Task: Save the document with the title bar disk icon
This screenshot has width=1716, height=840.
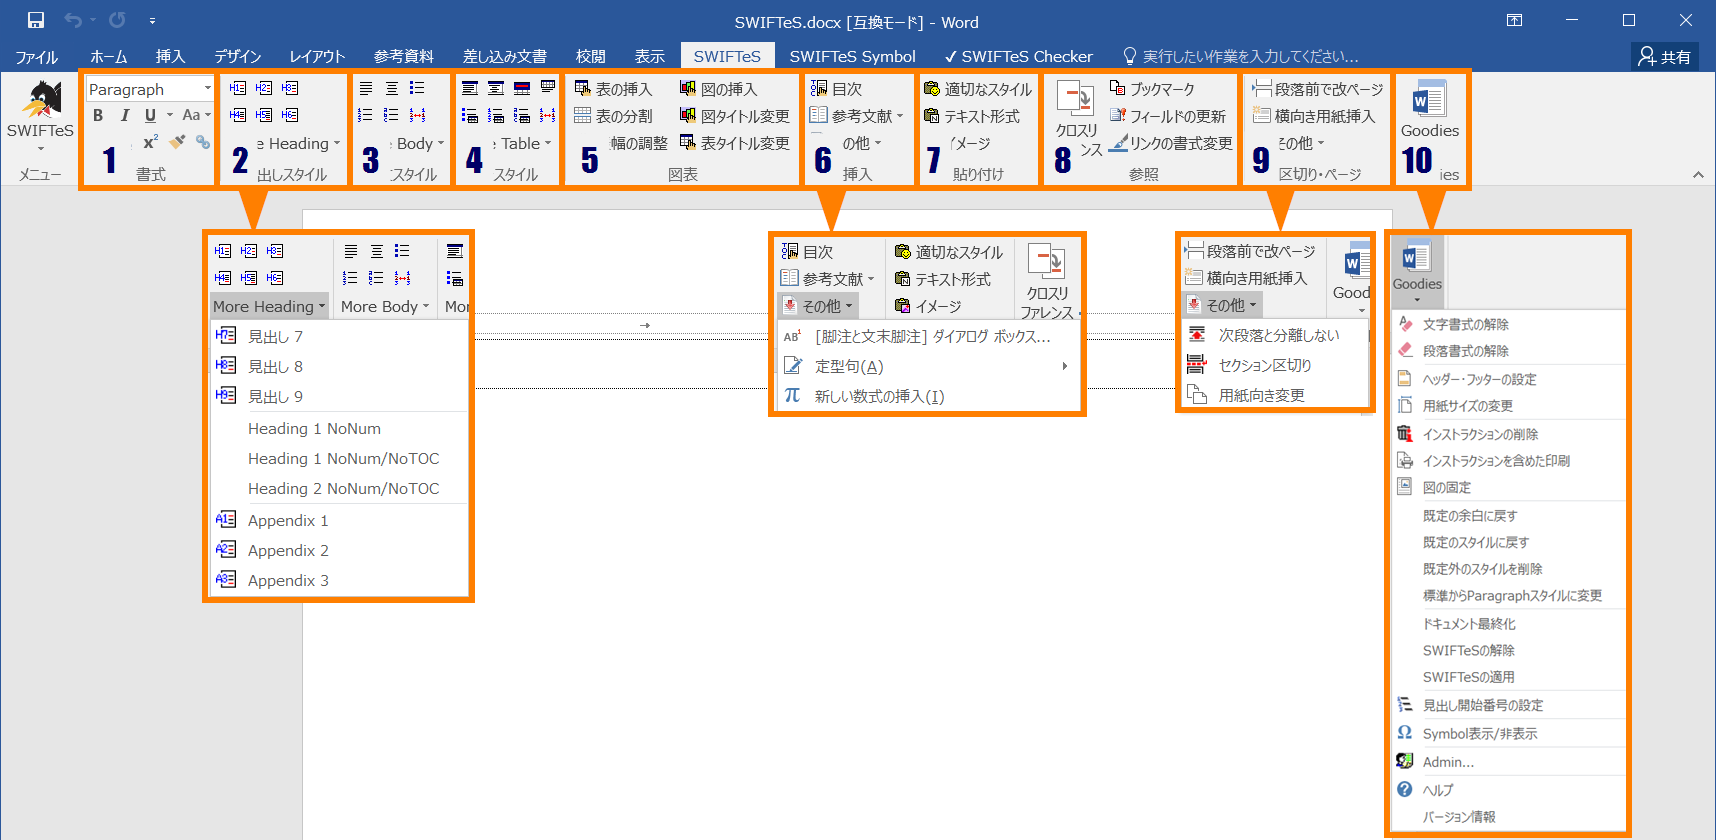Action: coord(36,20)
